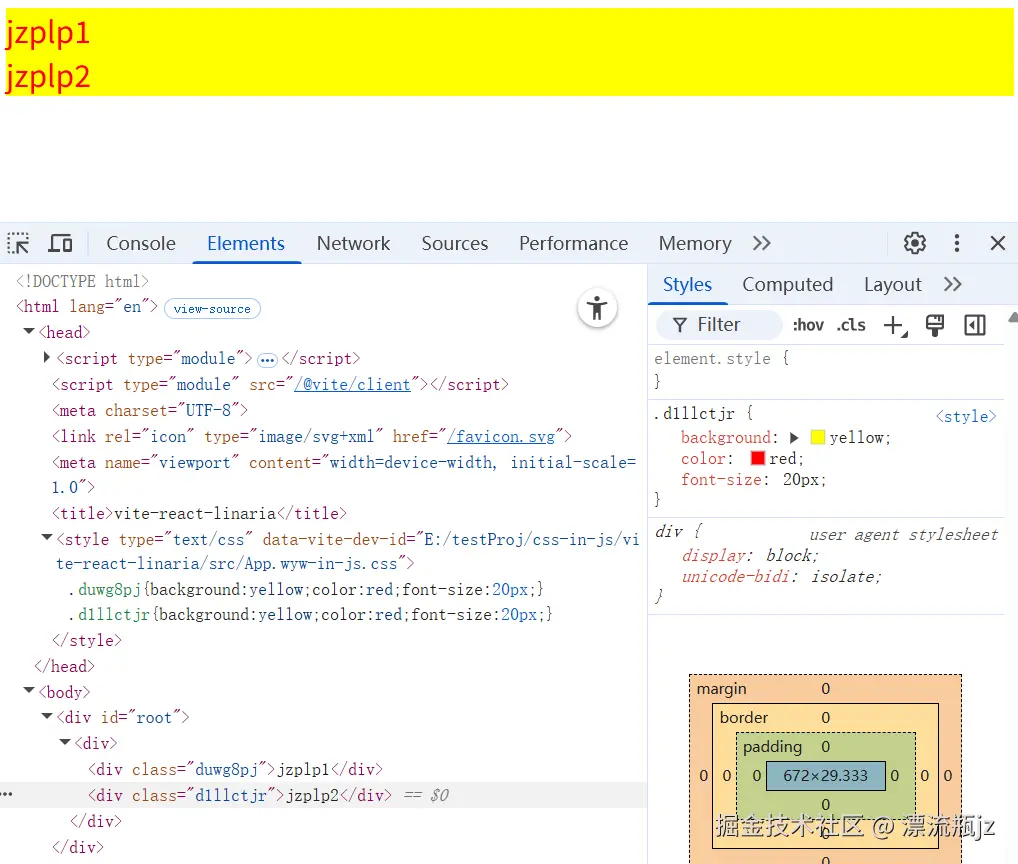Open the Computed styles tab

coord(788,284)
